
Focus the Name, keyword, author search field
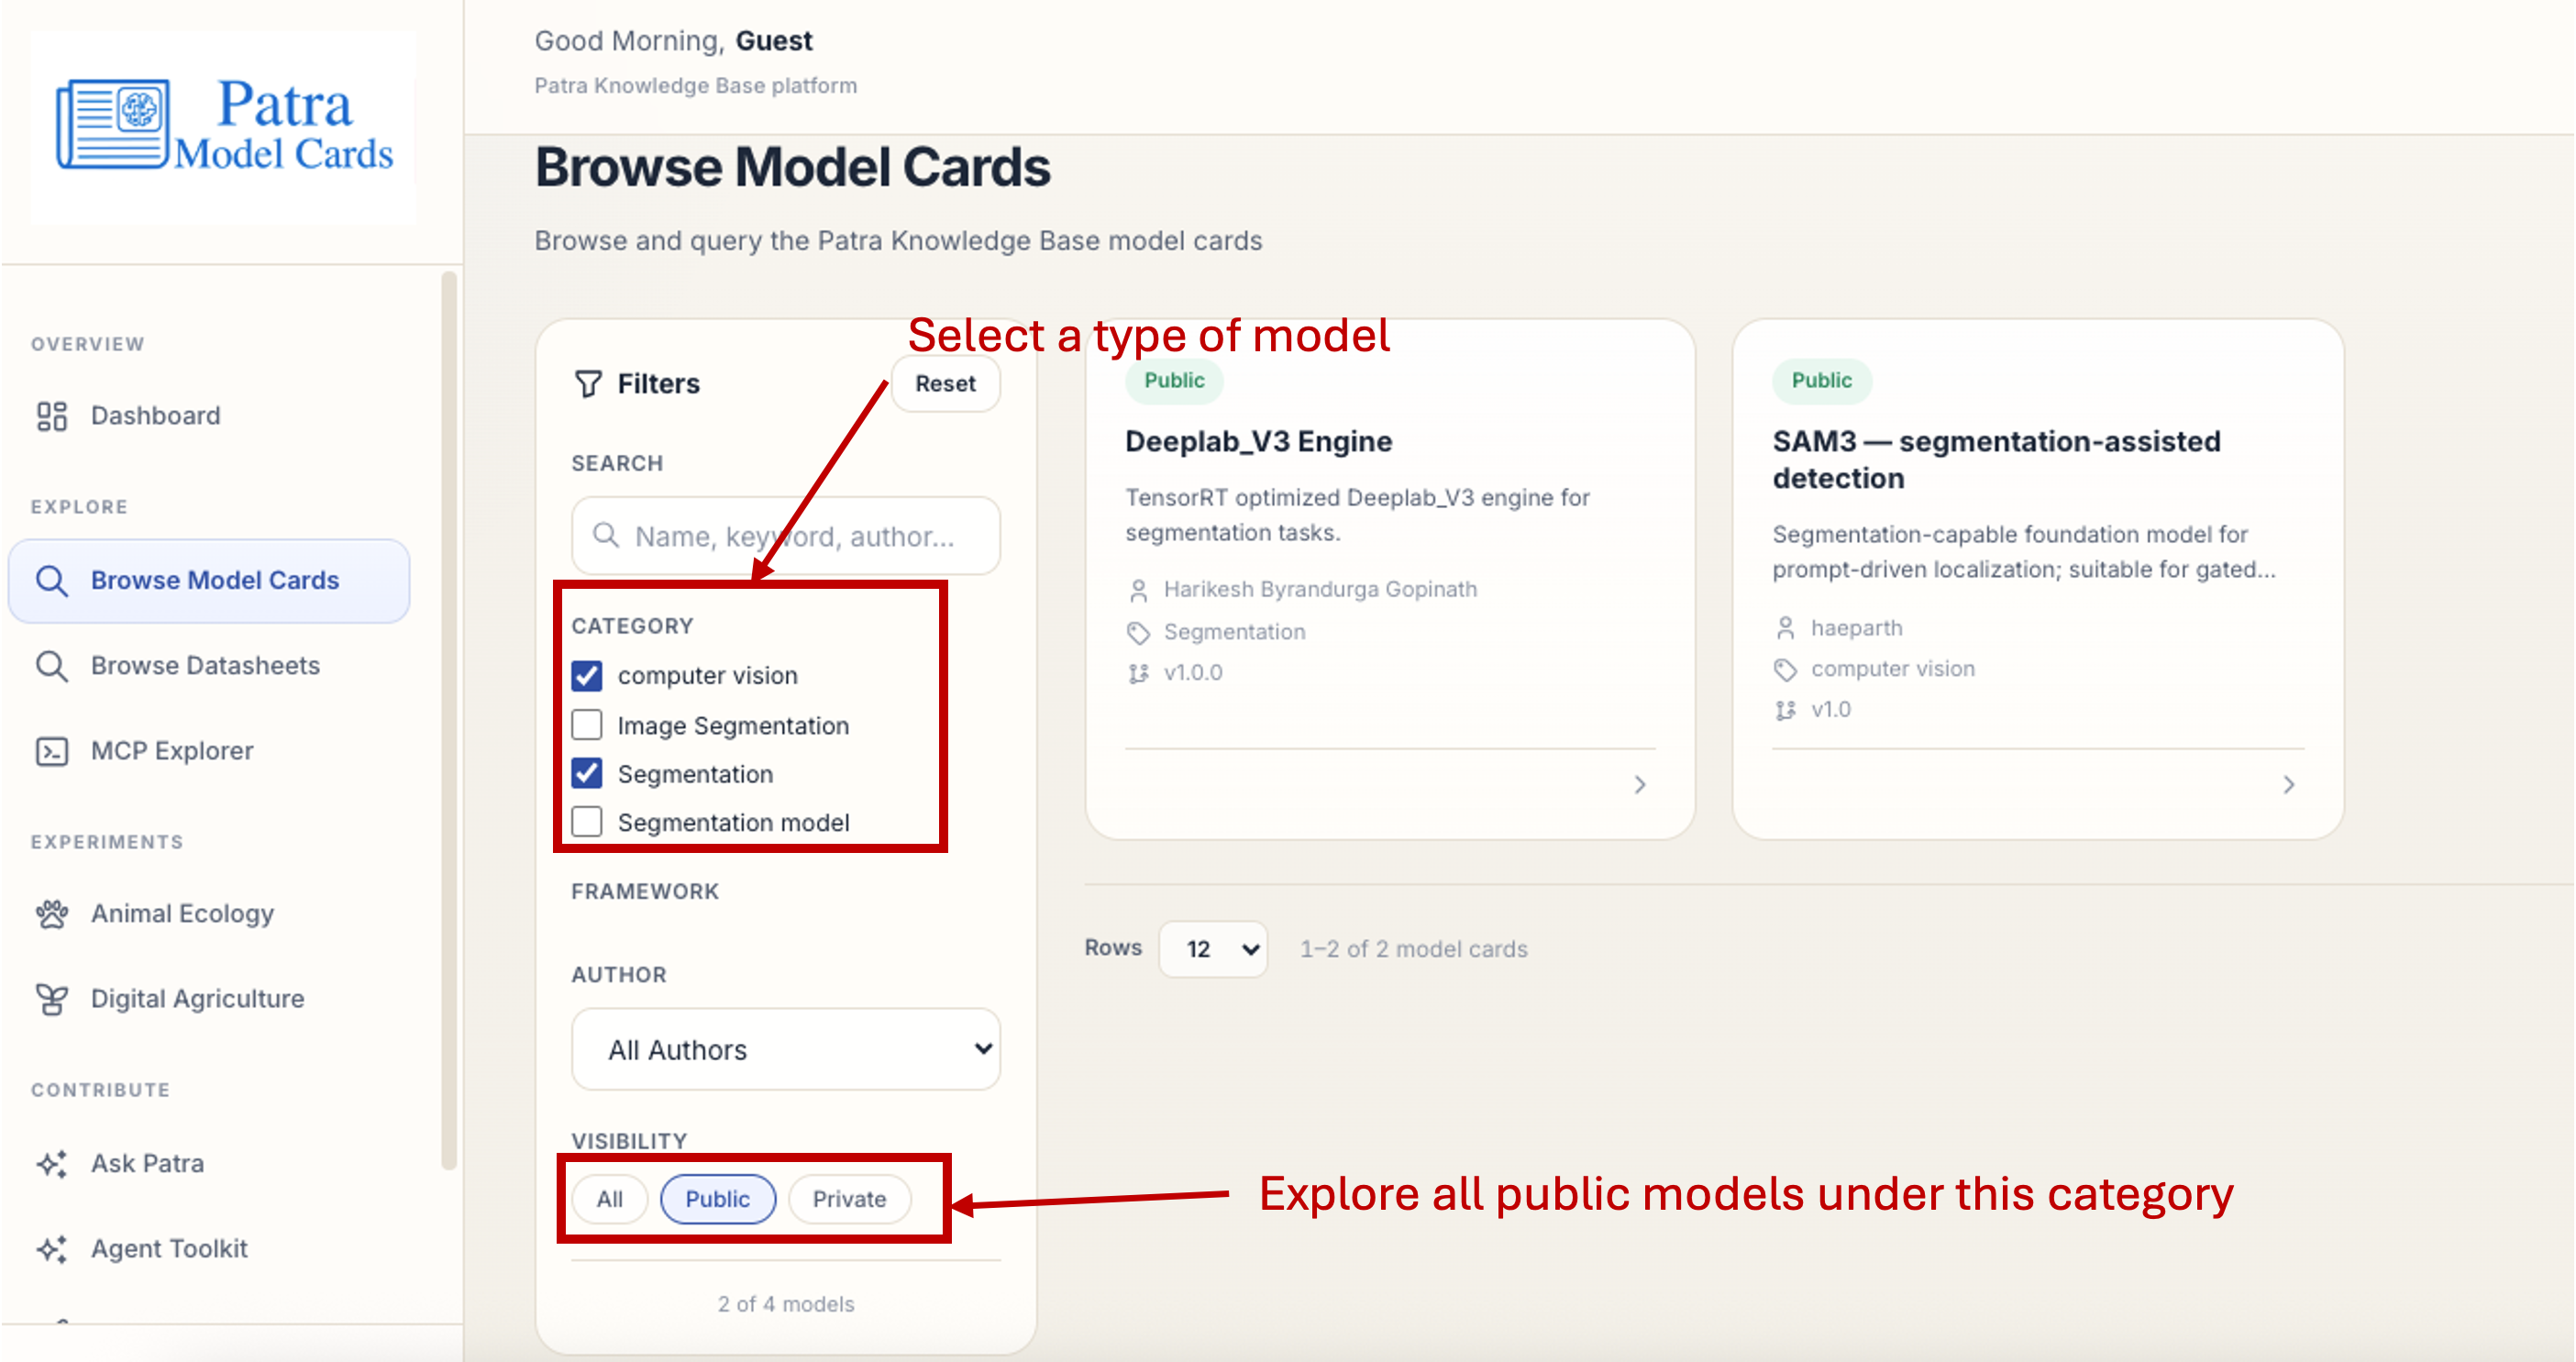pyautogui.click(x=786, y=536)
